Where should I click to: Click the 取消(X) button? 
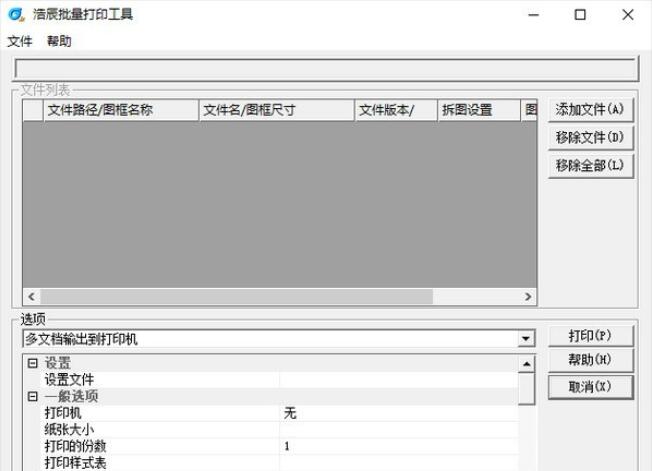click(x=590, y=387)
